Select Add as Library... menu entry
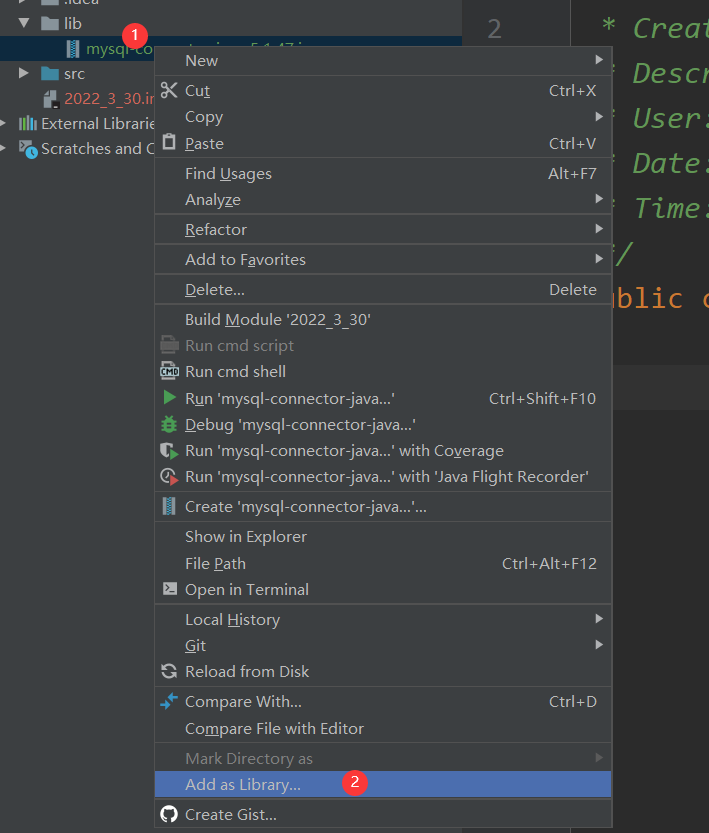The image size is (709, 833). [x=383, y=784]
